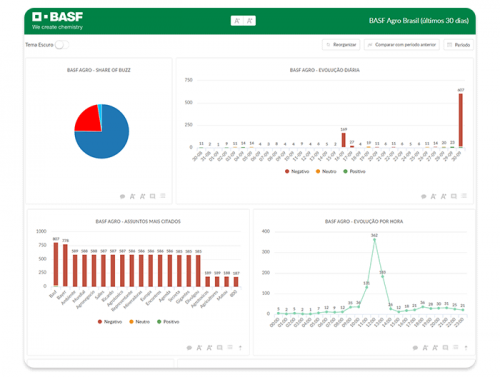The image size is (500, 377).
Task: Click the BASF logo in the header
Action: 57,21
